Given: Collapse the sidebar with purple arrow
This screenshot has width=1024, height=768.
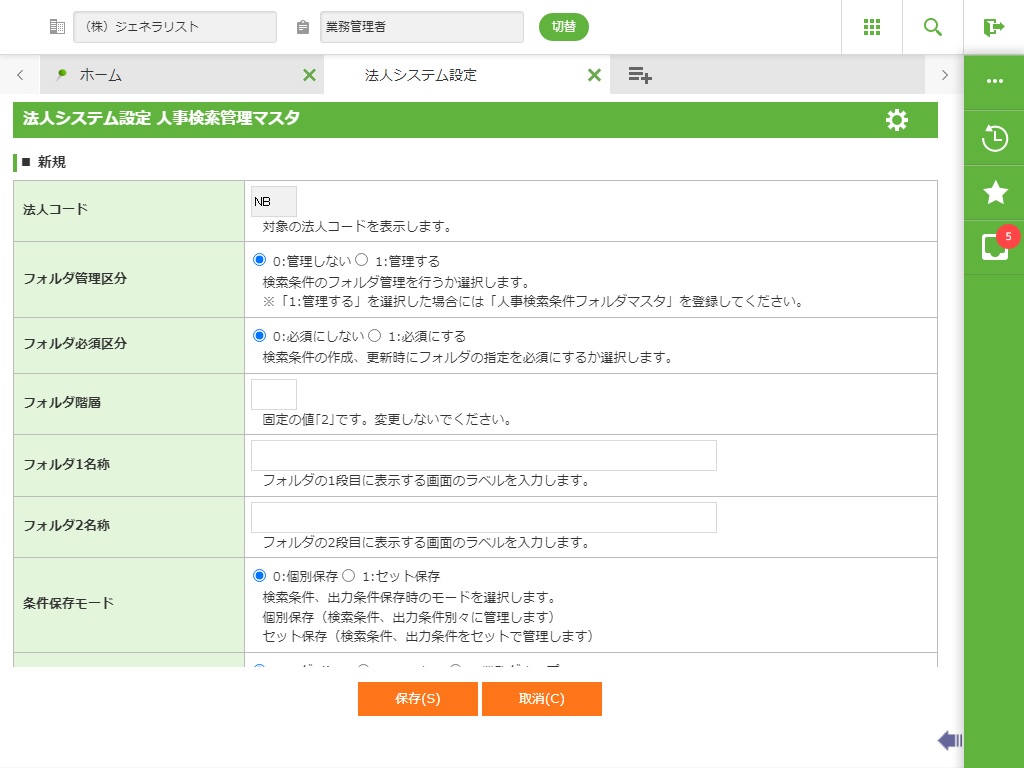Looking at the screenshot, I should (x=950, y=740).
